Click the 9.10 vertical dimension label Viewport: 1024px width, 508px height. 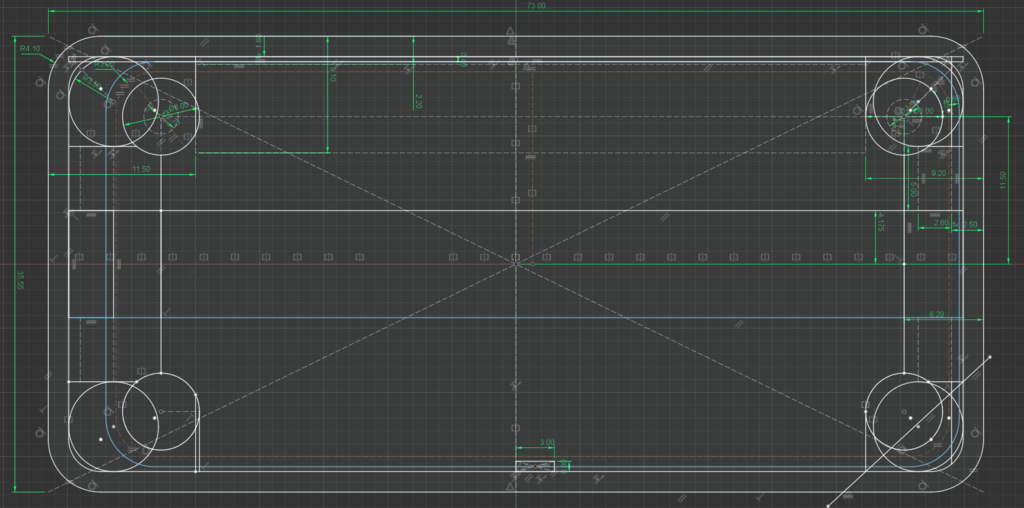(x=333, y=75)
